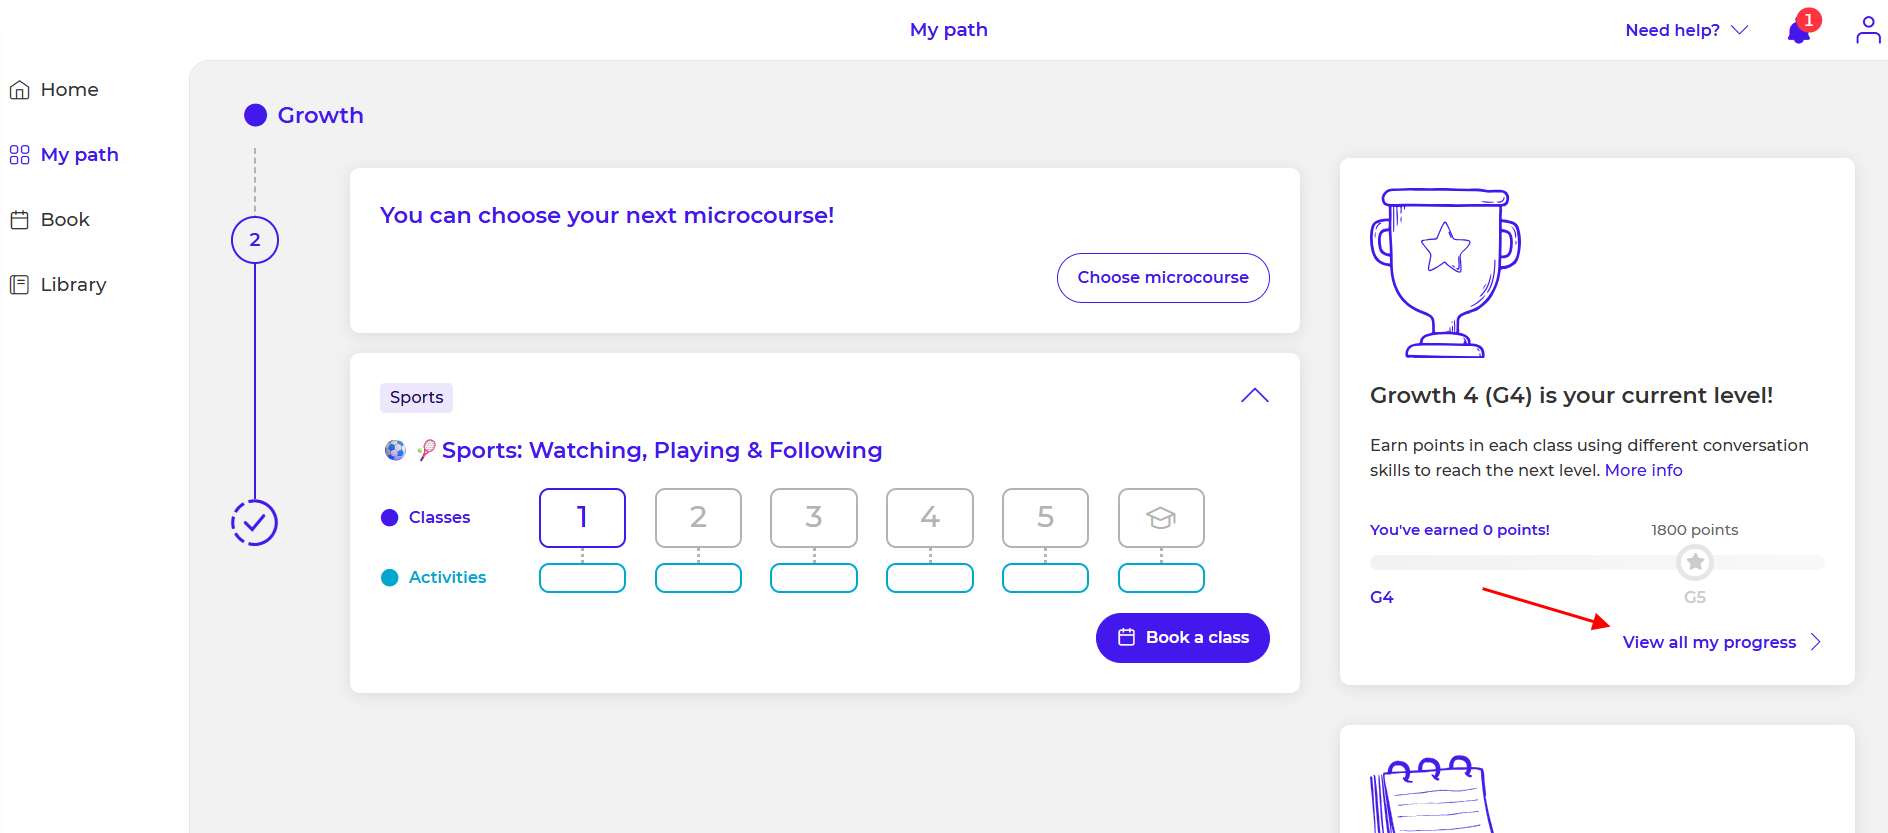Open View all my progress arrow
Screen dimensions: 1888x833
point(1815,642)
